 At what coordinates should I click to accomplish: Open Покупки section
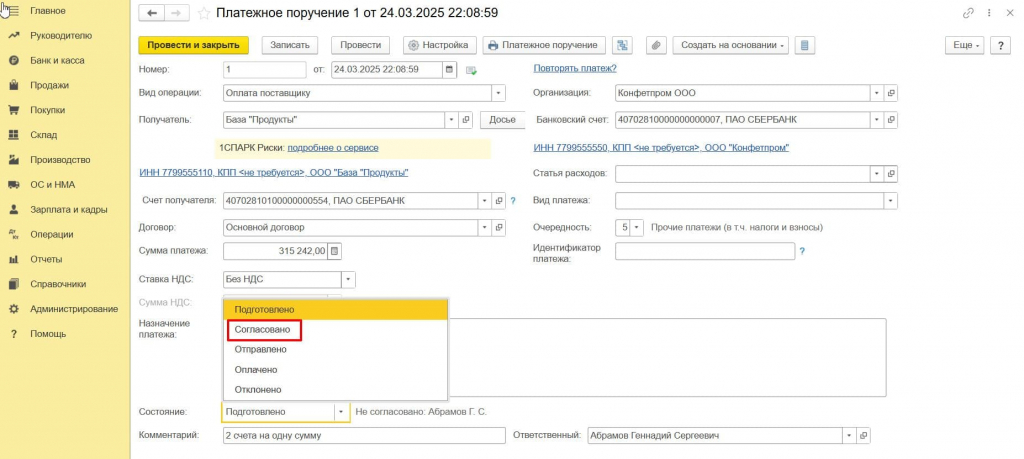[x=48, y=110]
